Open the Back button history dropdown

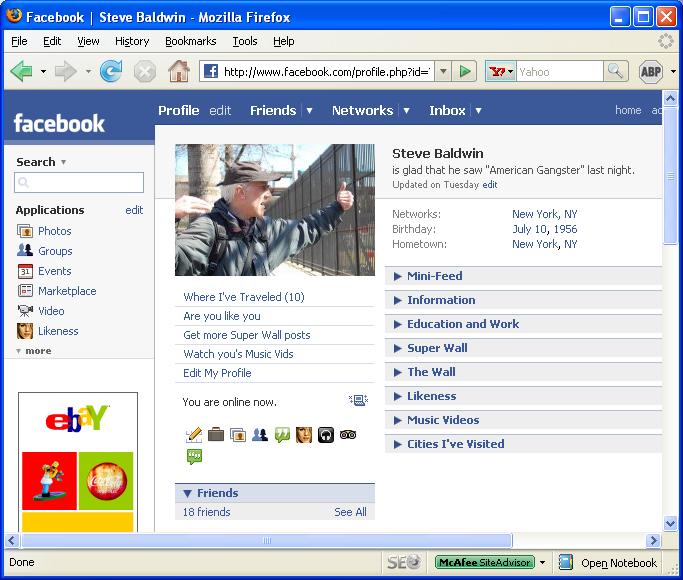click(x=43, y=71)
